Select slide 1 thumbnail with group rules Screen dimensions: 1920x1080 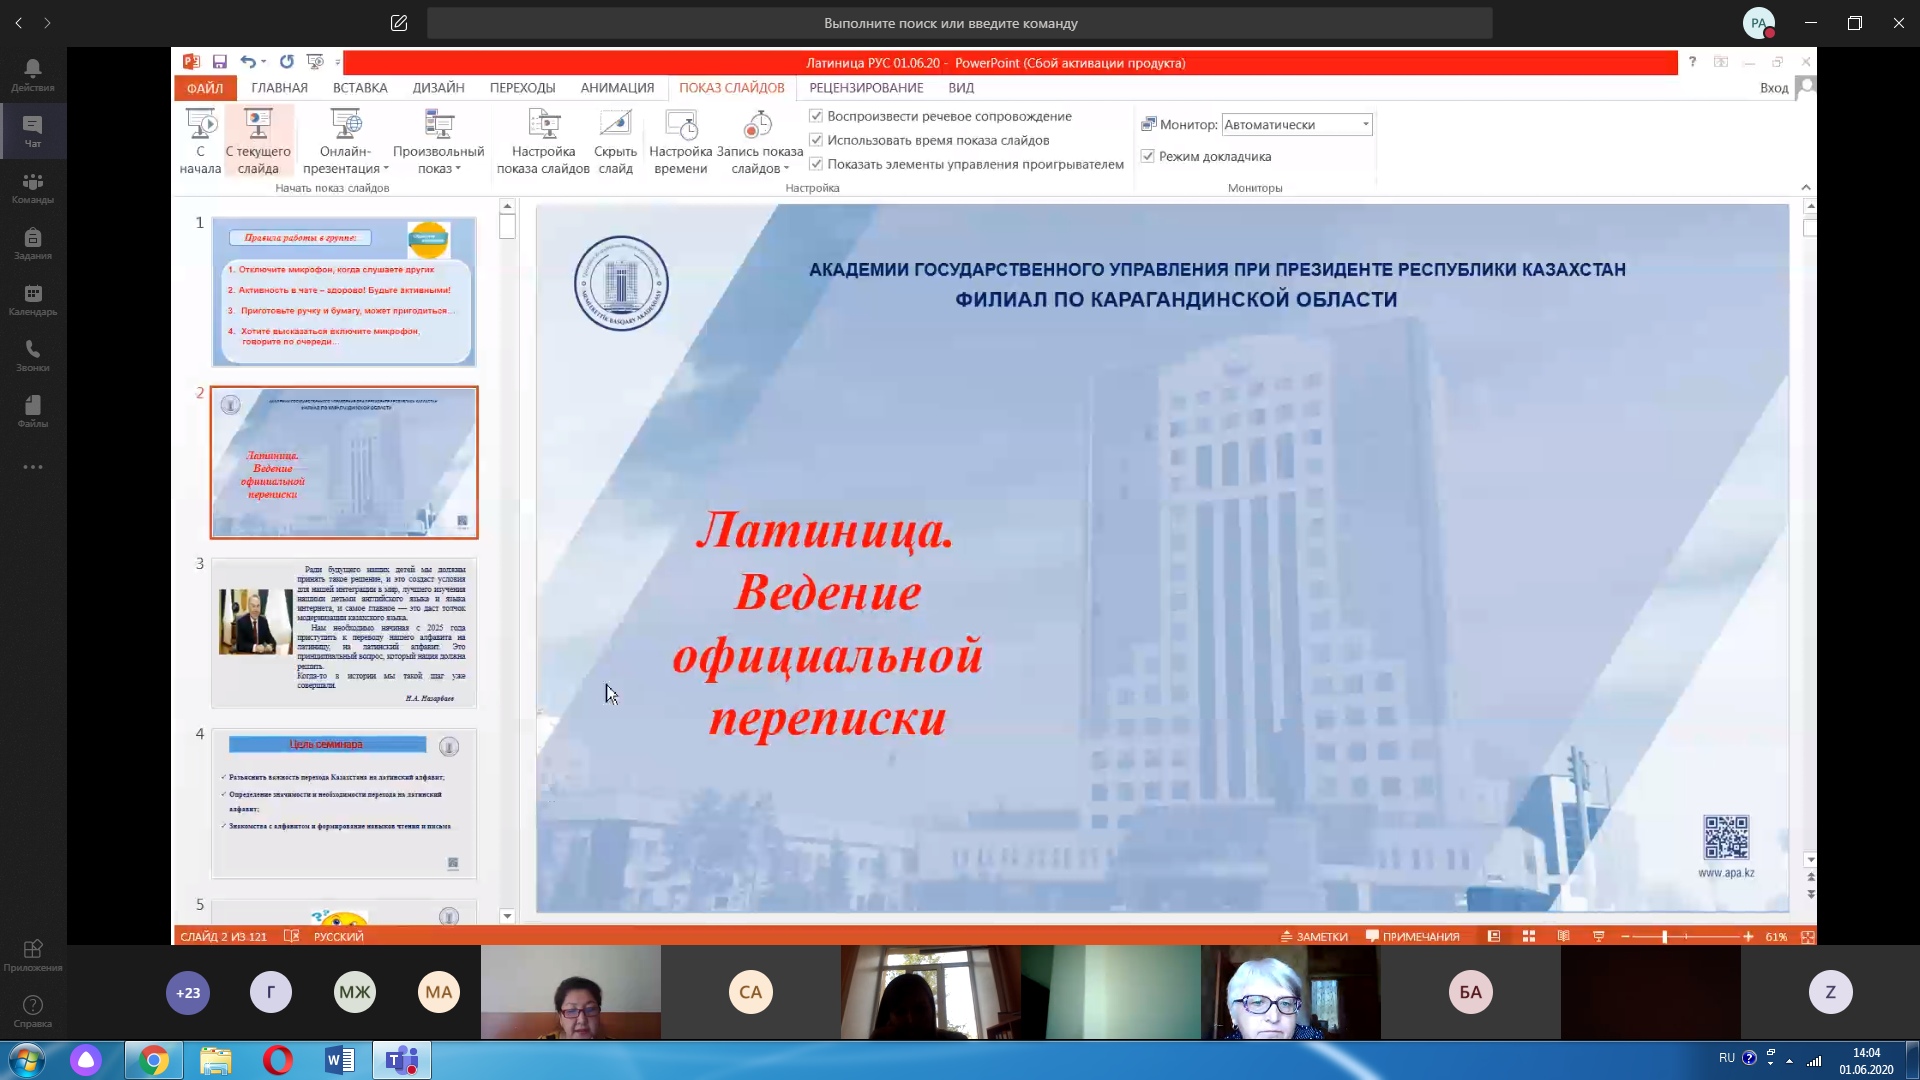(x=343, y=291)
